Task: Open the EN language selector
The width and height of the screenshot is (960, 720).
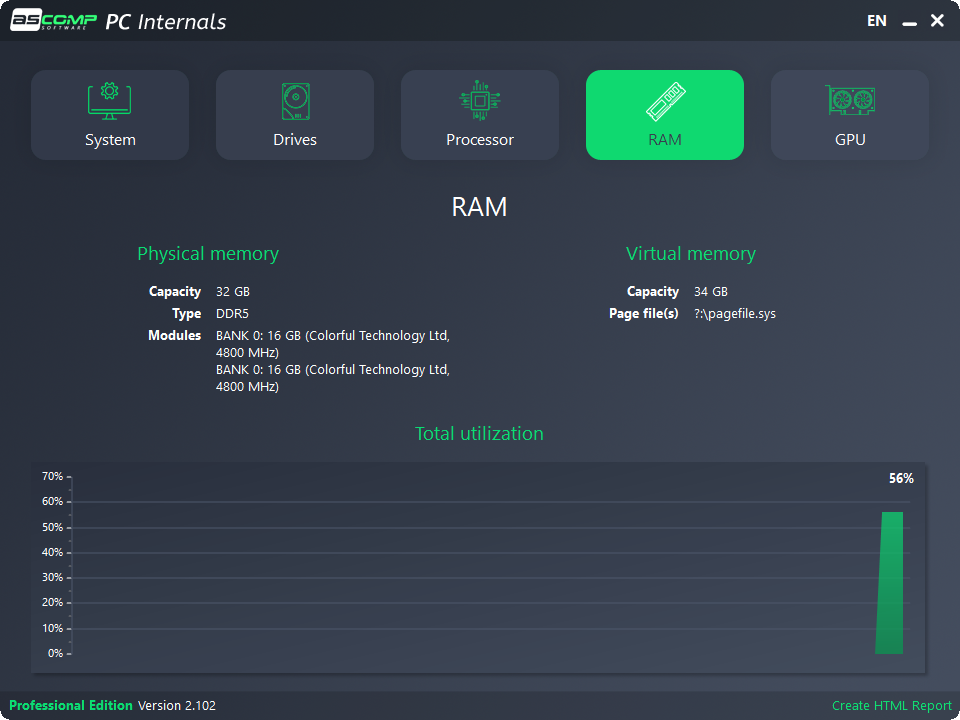Action: click(x=876, y=20)
